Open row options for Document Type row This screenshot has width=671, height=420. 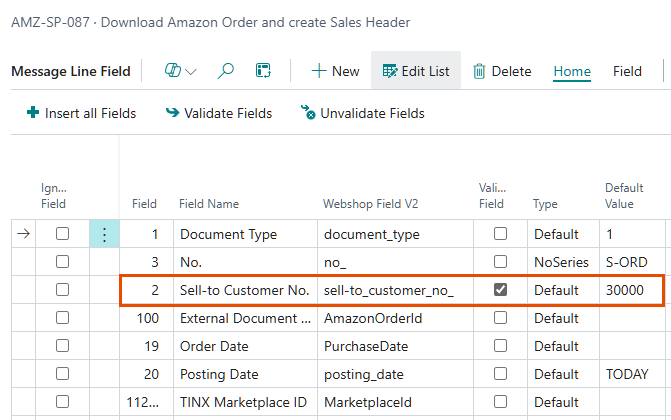(104, 234)
